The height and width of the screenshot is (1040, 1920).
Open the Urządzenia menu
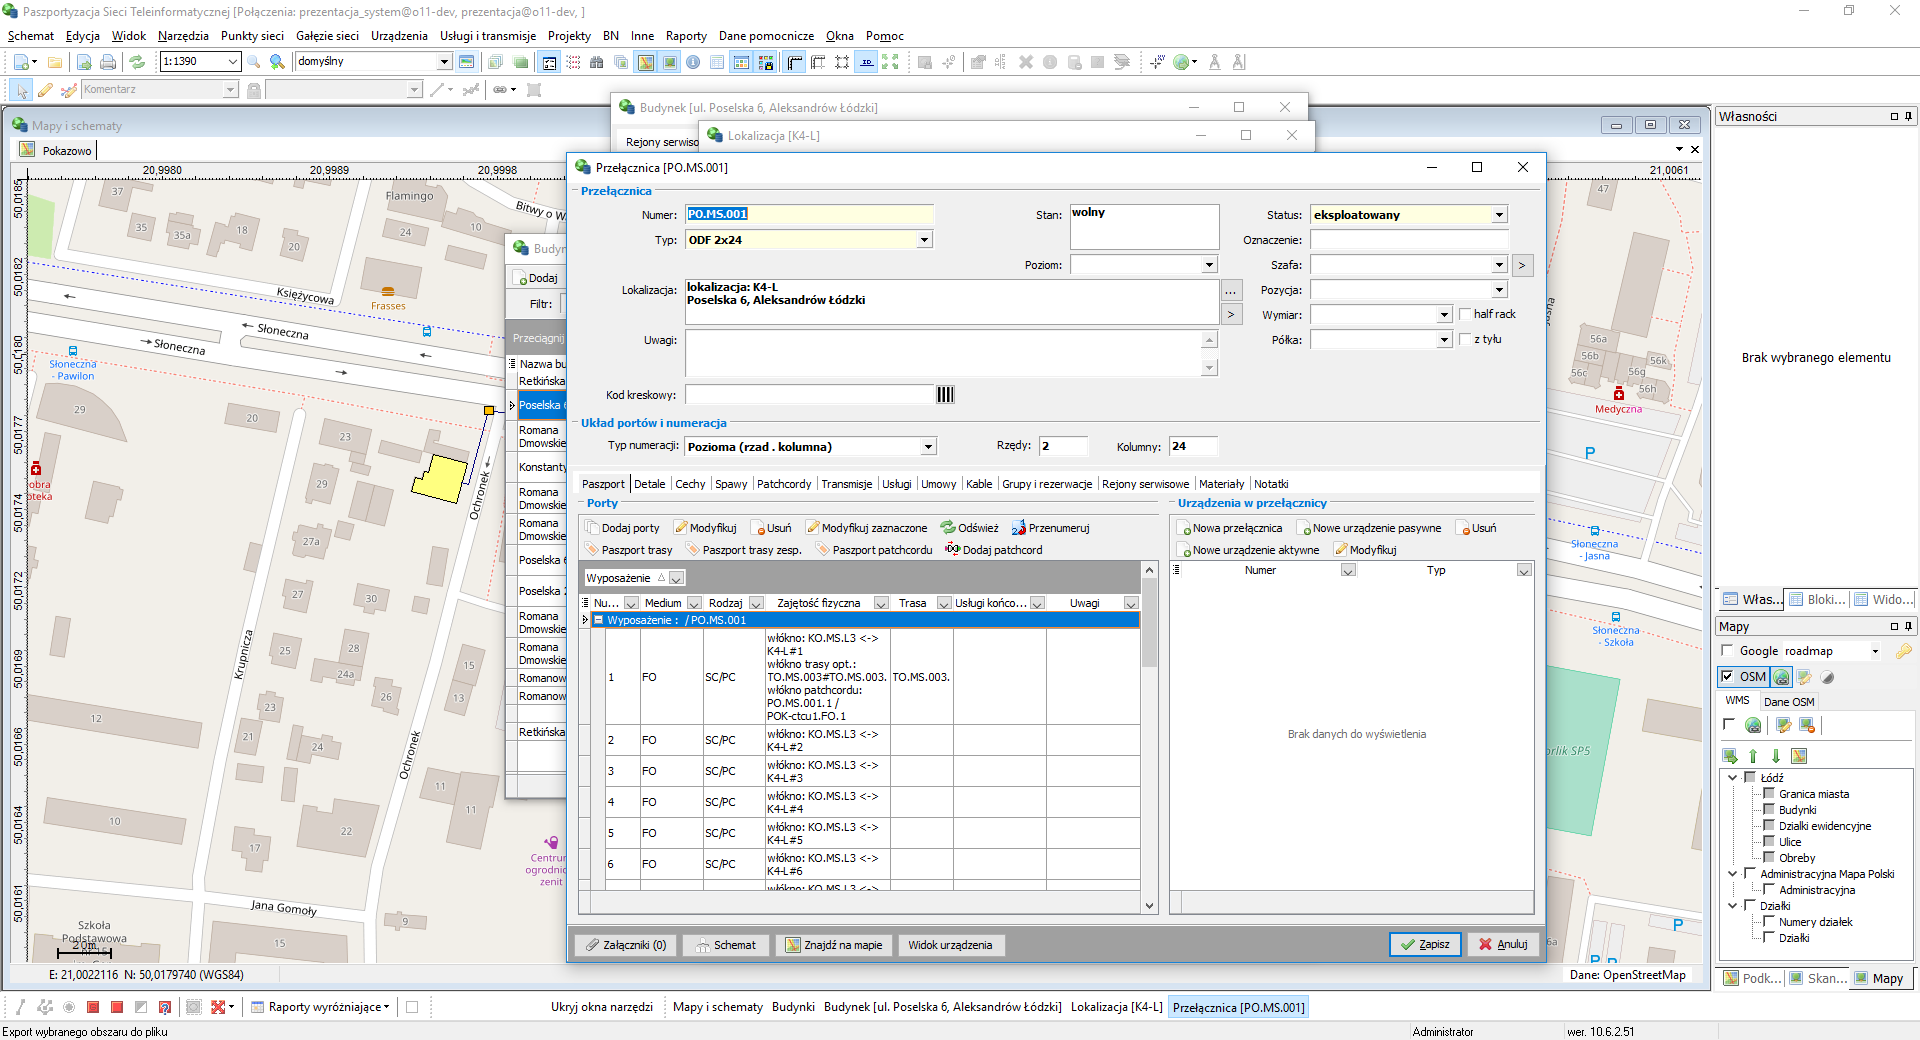point(399,36)
